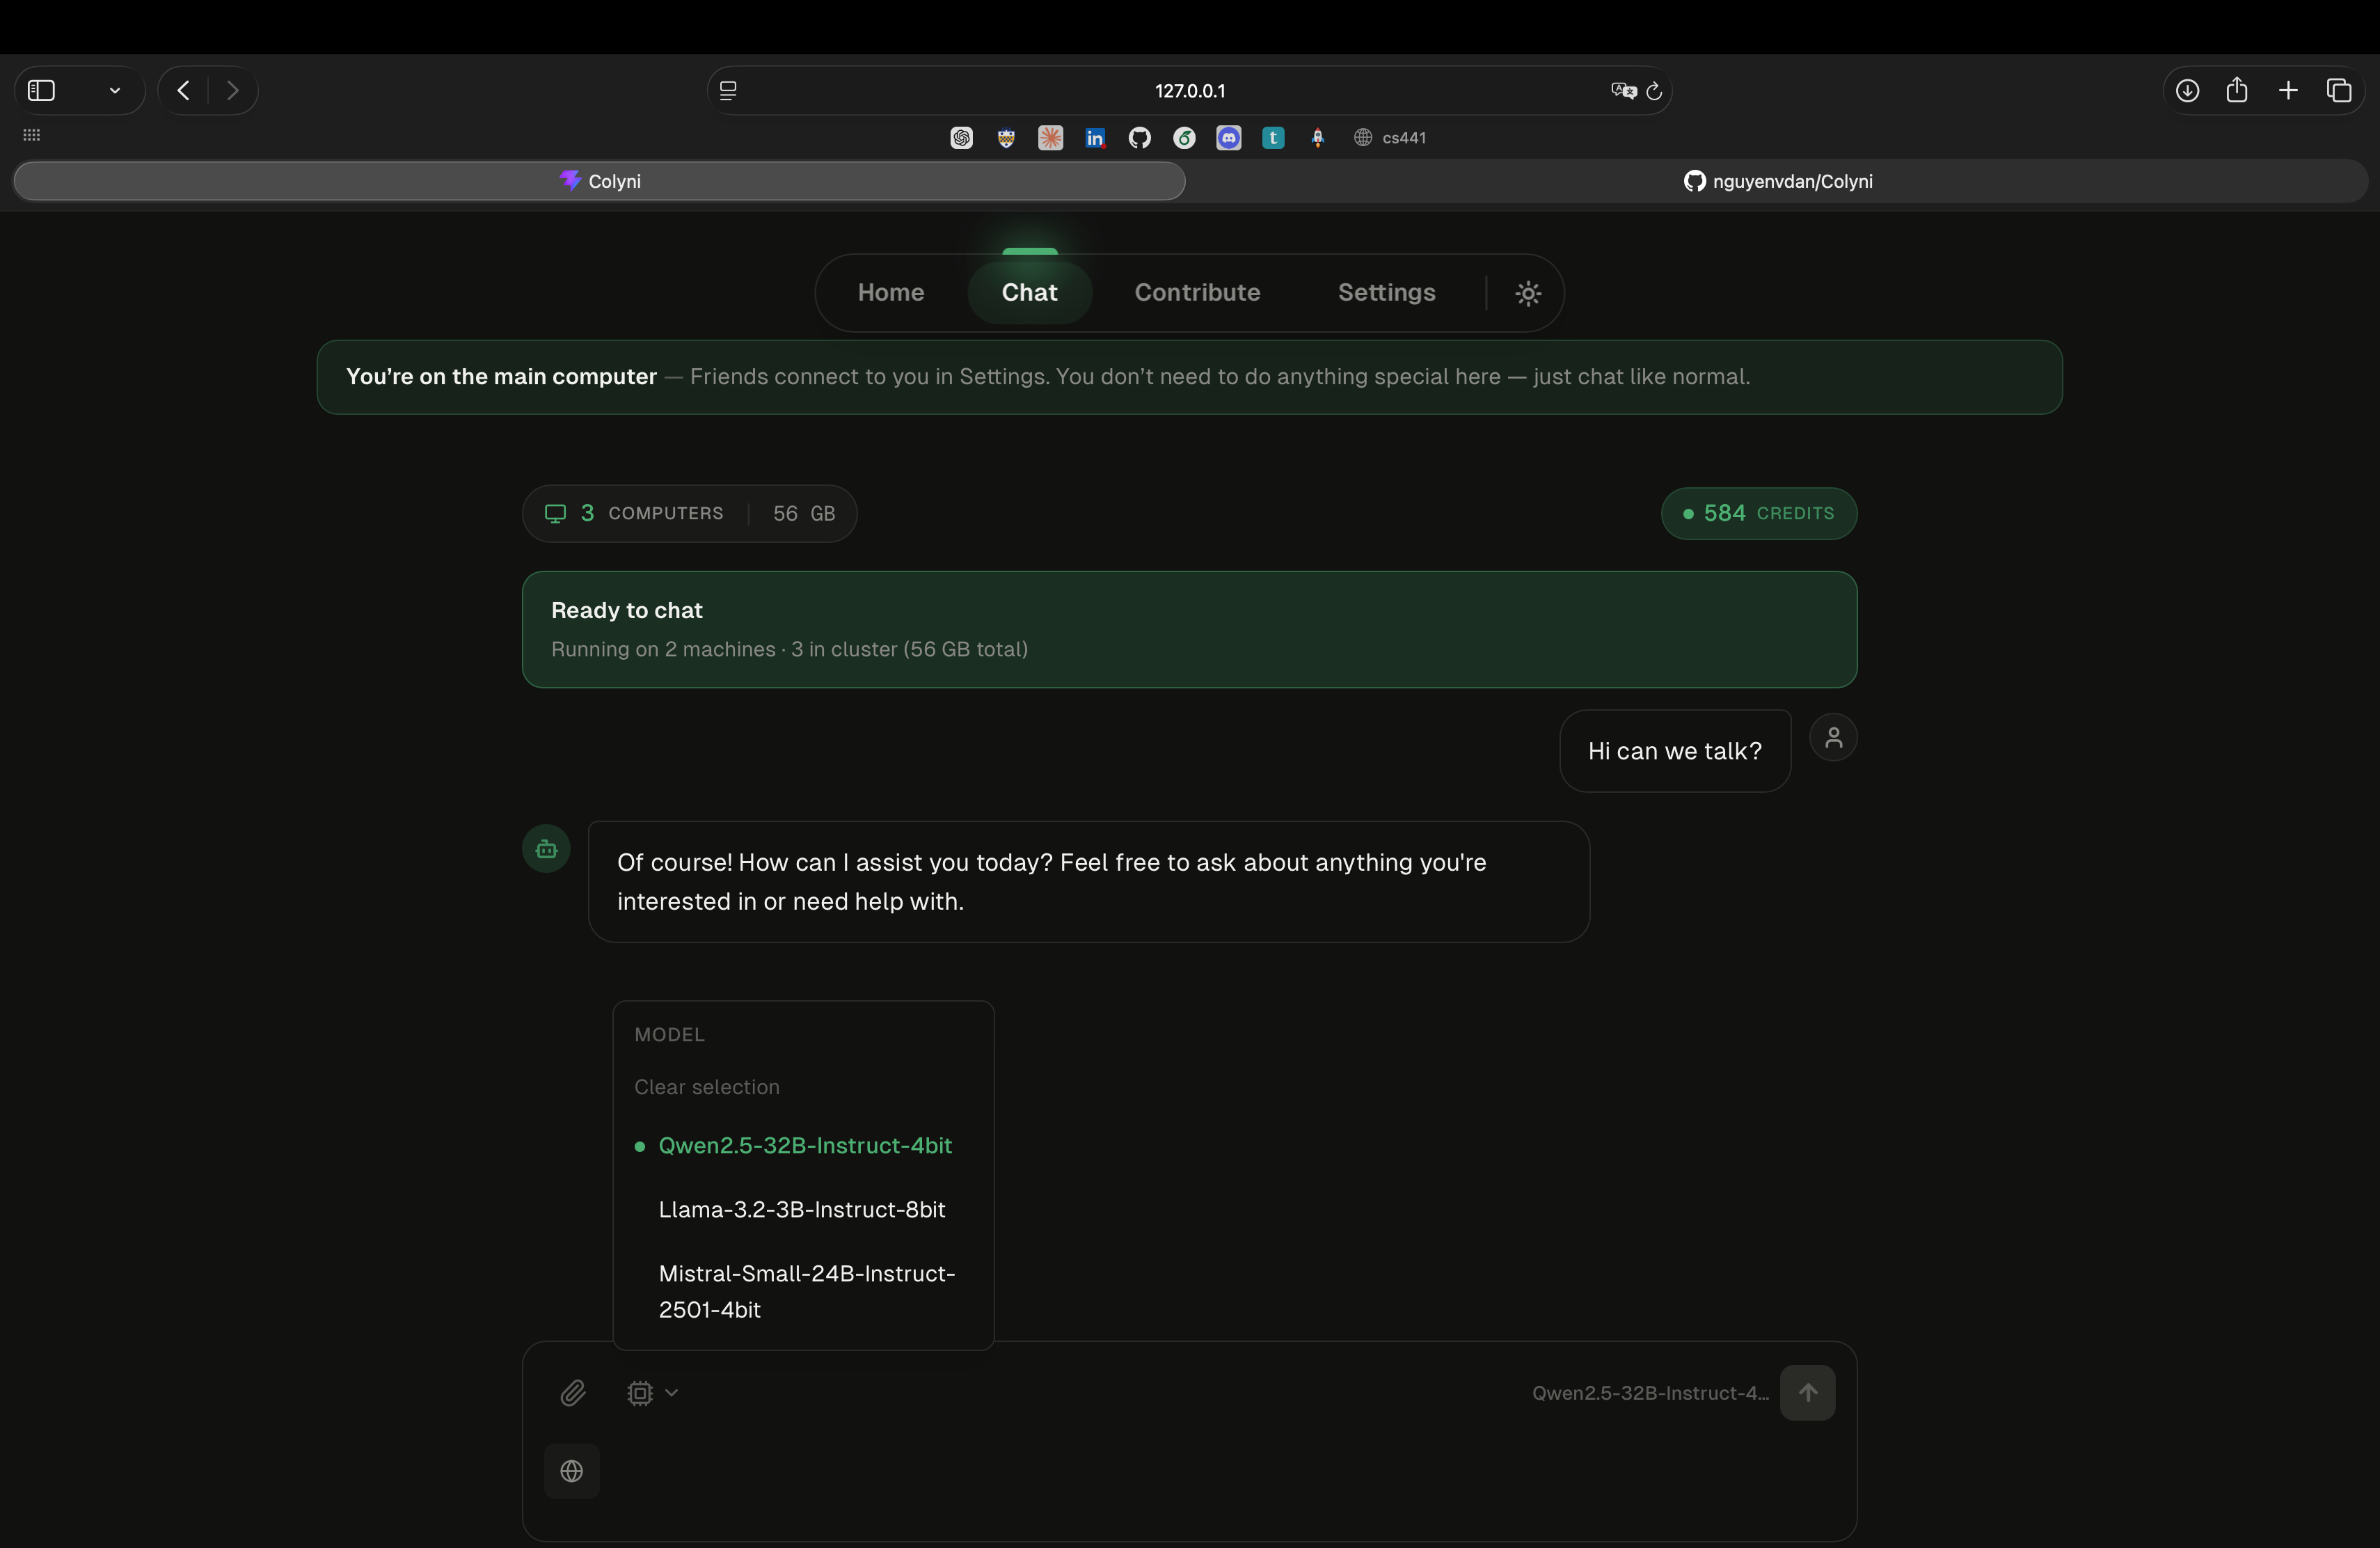
Task: Select Llama-3.2-3B-Instruct-8bit model
Action: coord(801,1209)
